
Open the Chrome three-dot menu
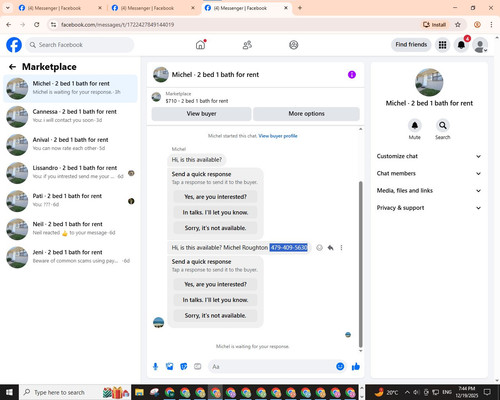point(491,25)
